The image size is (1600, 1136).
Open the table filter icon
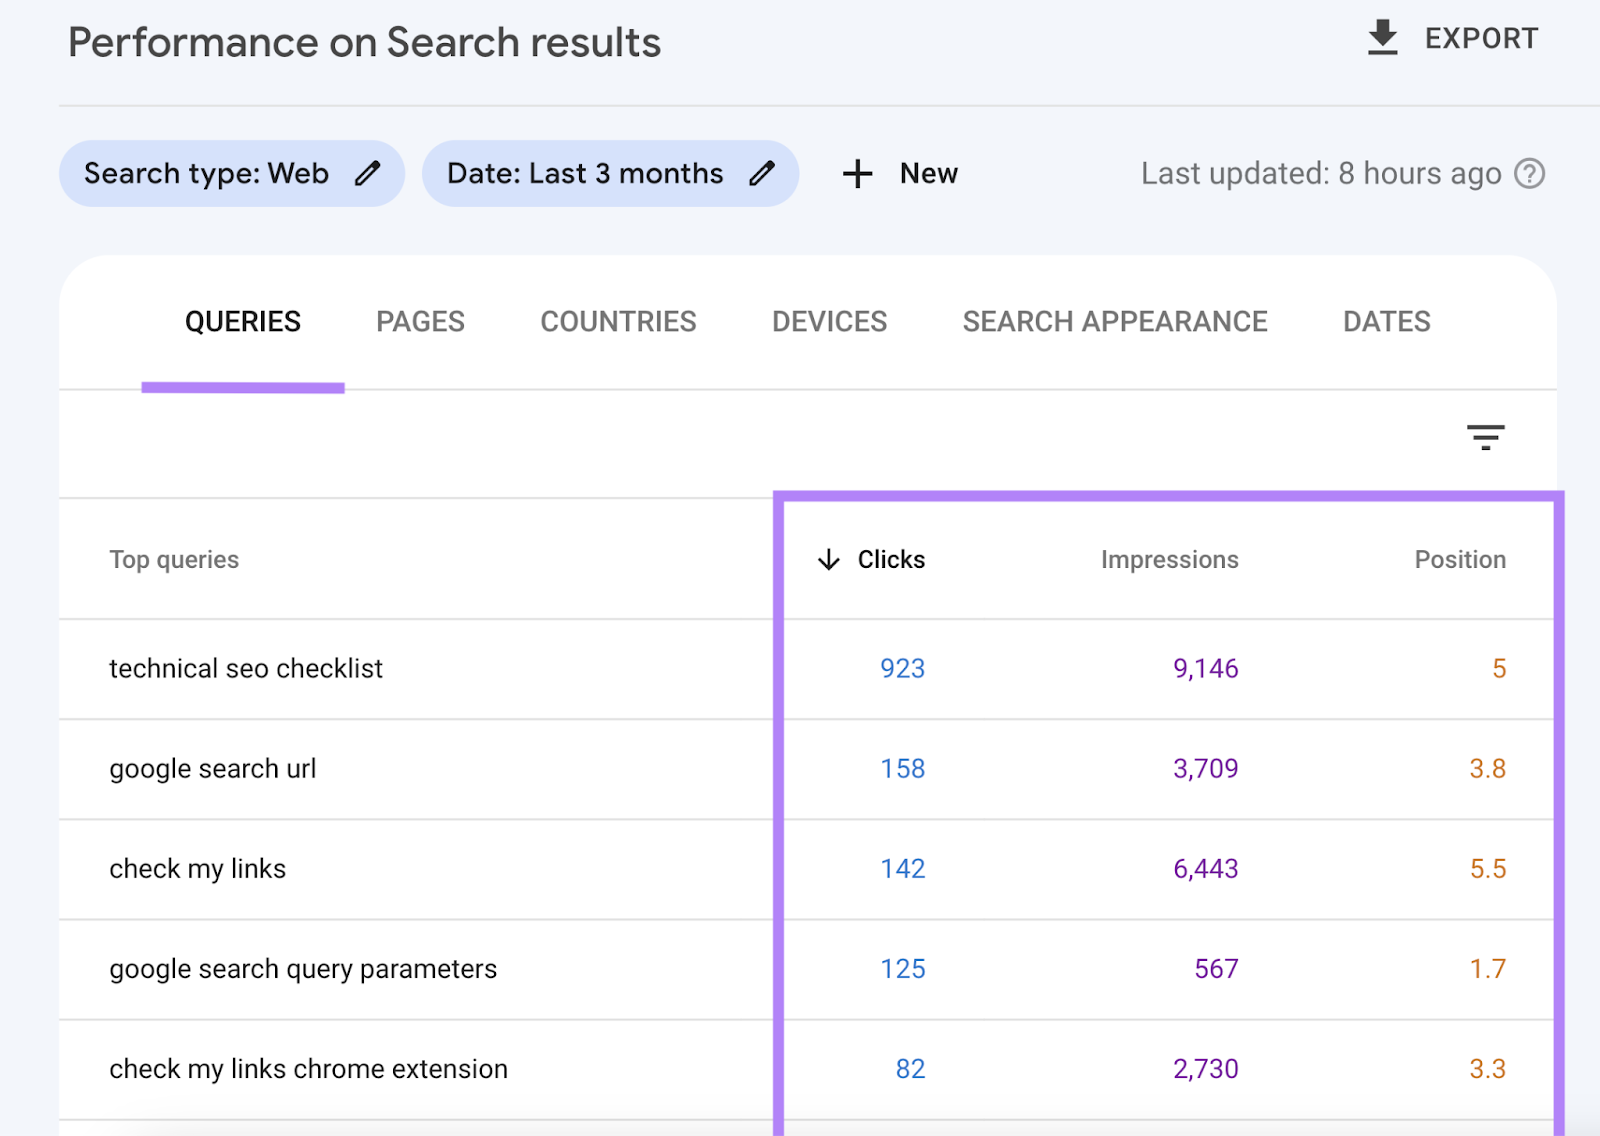click(x=1485, y=437)
